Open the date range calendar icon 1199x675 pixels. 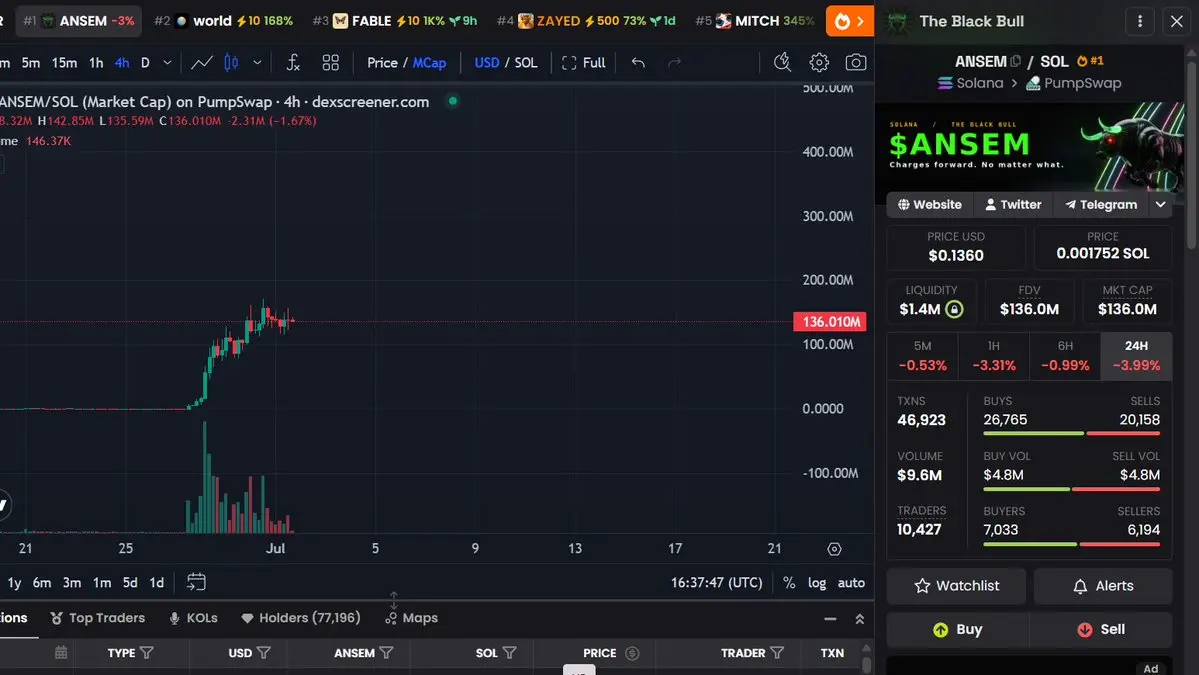196,583
